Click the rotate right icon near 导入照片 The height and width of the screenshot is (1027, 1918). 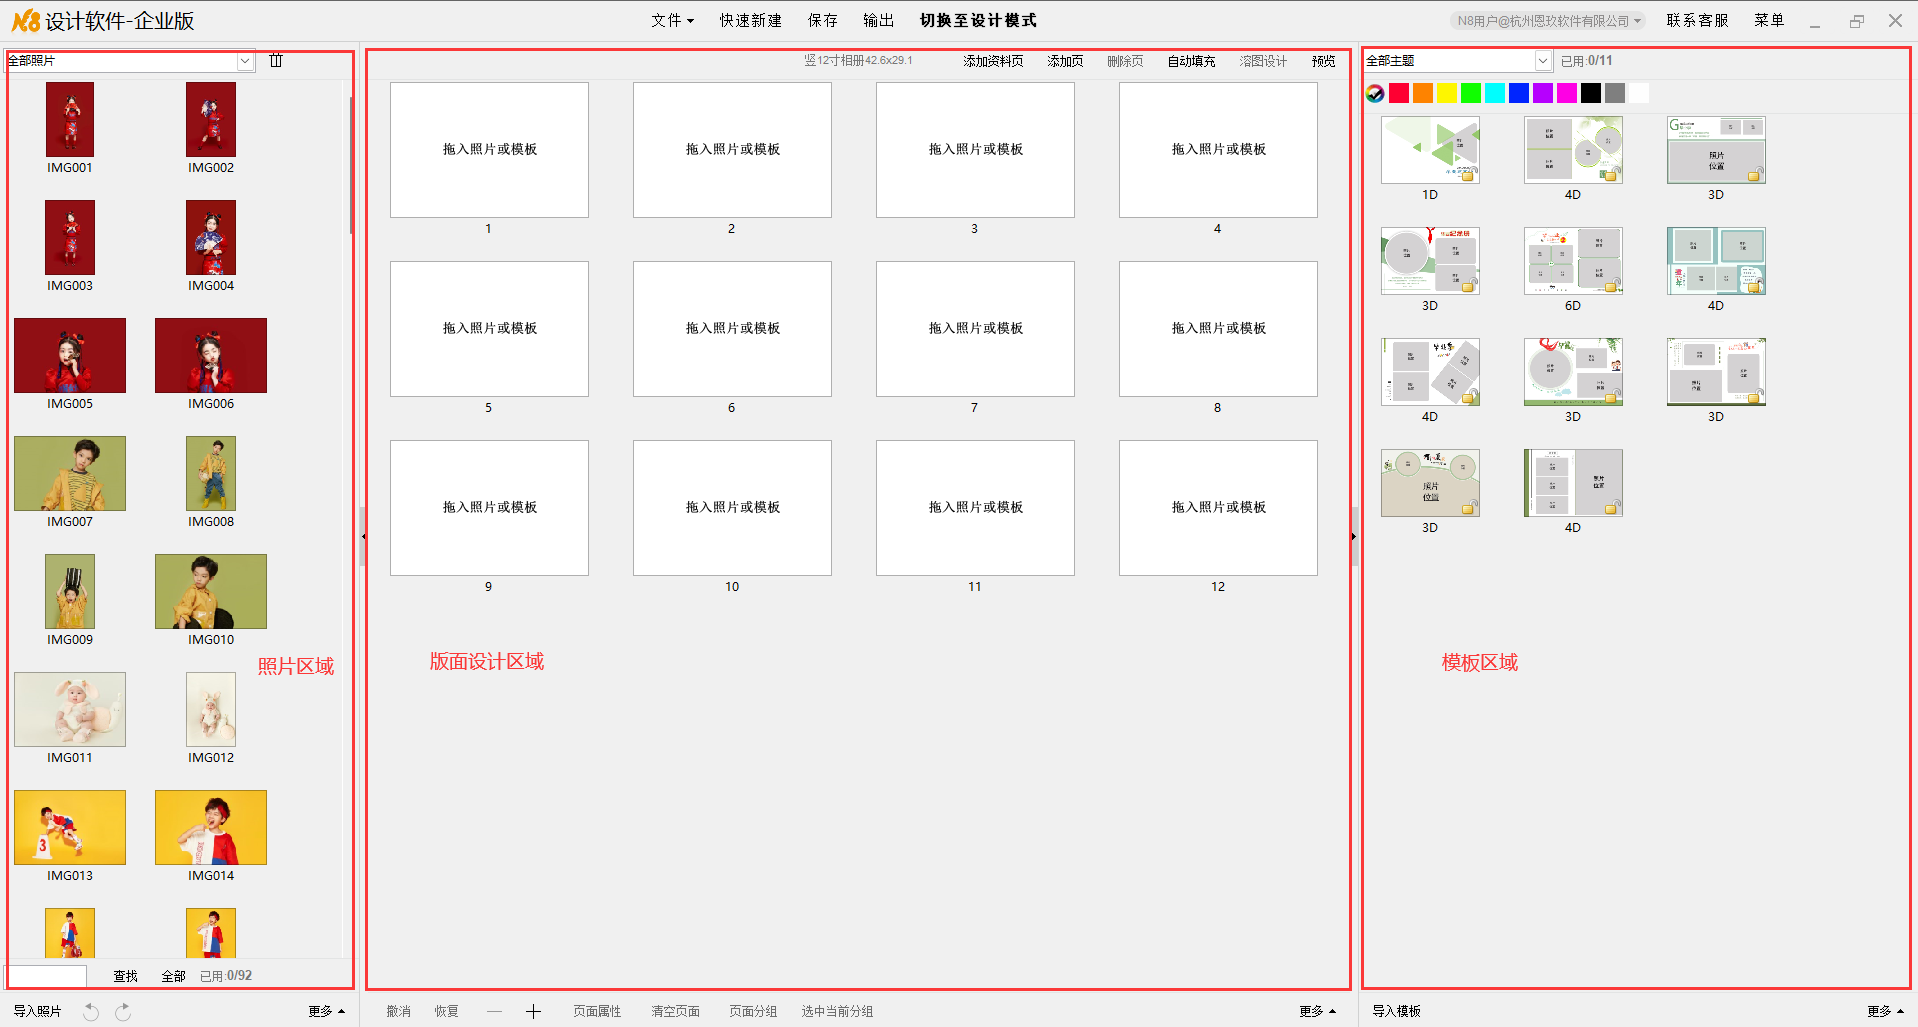[123, 1012]
